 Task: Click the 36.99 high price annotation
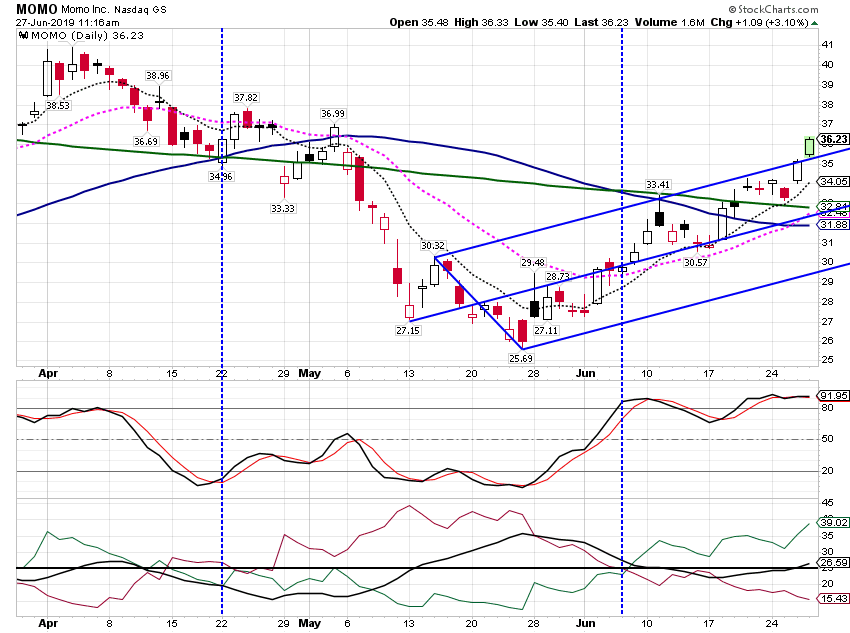pos(333,114)
